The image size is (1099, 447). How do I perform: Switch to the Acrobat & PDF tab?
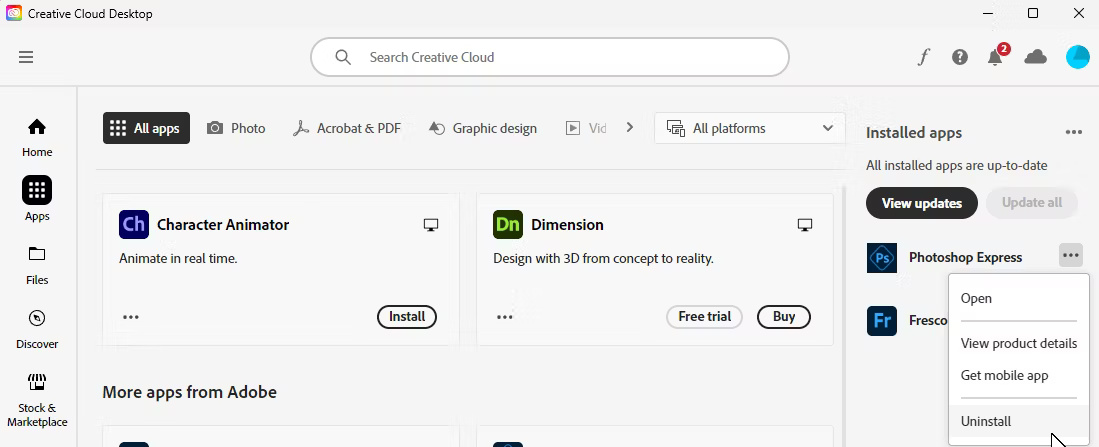pyautogui.click(x=347, y=128)
